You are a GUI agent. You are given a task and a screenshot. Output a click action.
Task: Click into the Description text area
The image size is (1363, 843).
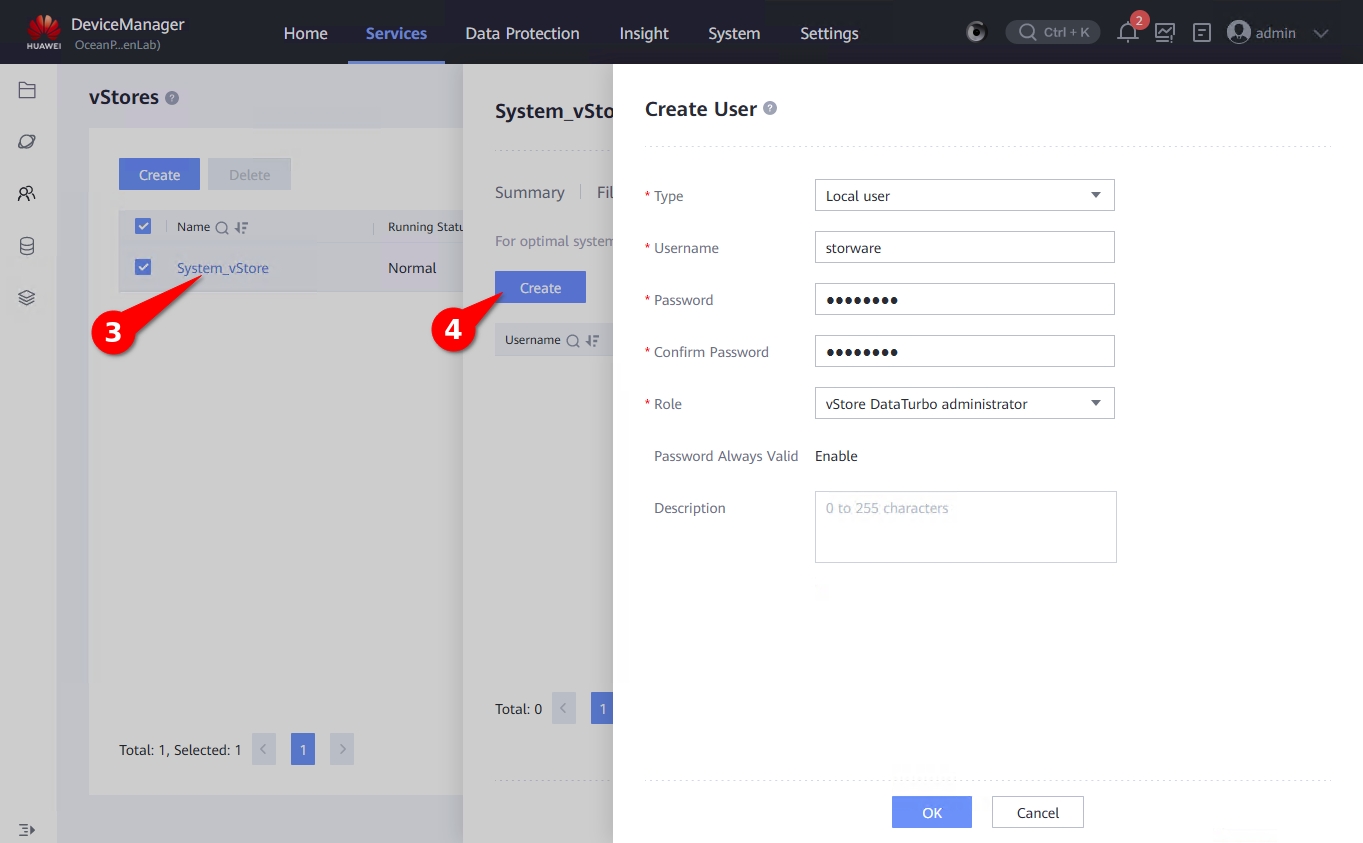pyautogui.click(x=965, y=527)
